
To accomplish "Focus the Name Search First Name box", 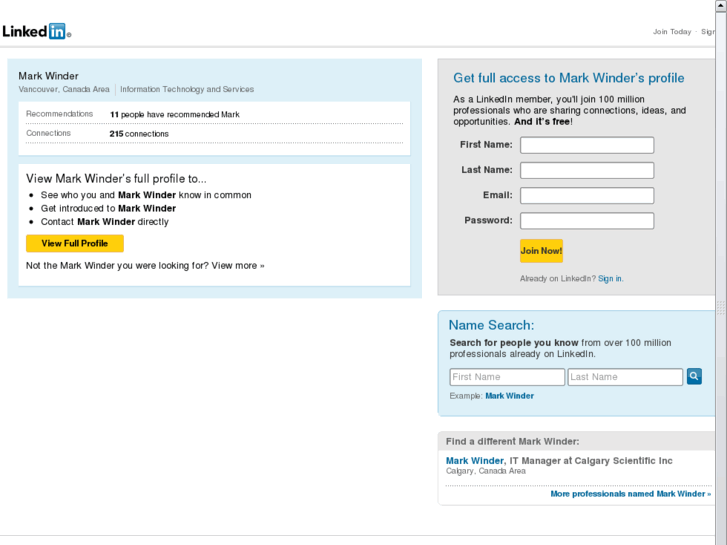I will click(x=507, y=377).
